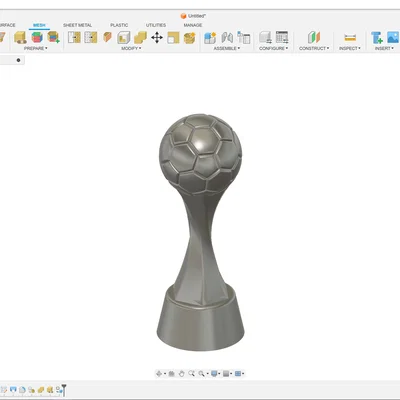Select the Move/Copy four-arrow icon

pyautogui.click(x=157, y=37)
